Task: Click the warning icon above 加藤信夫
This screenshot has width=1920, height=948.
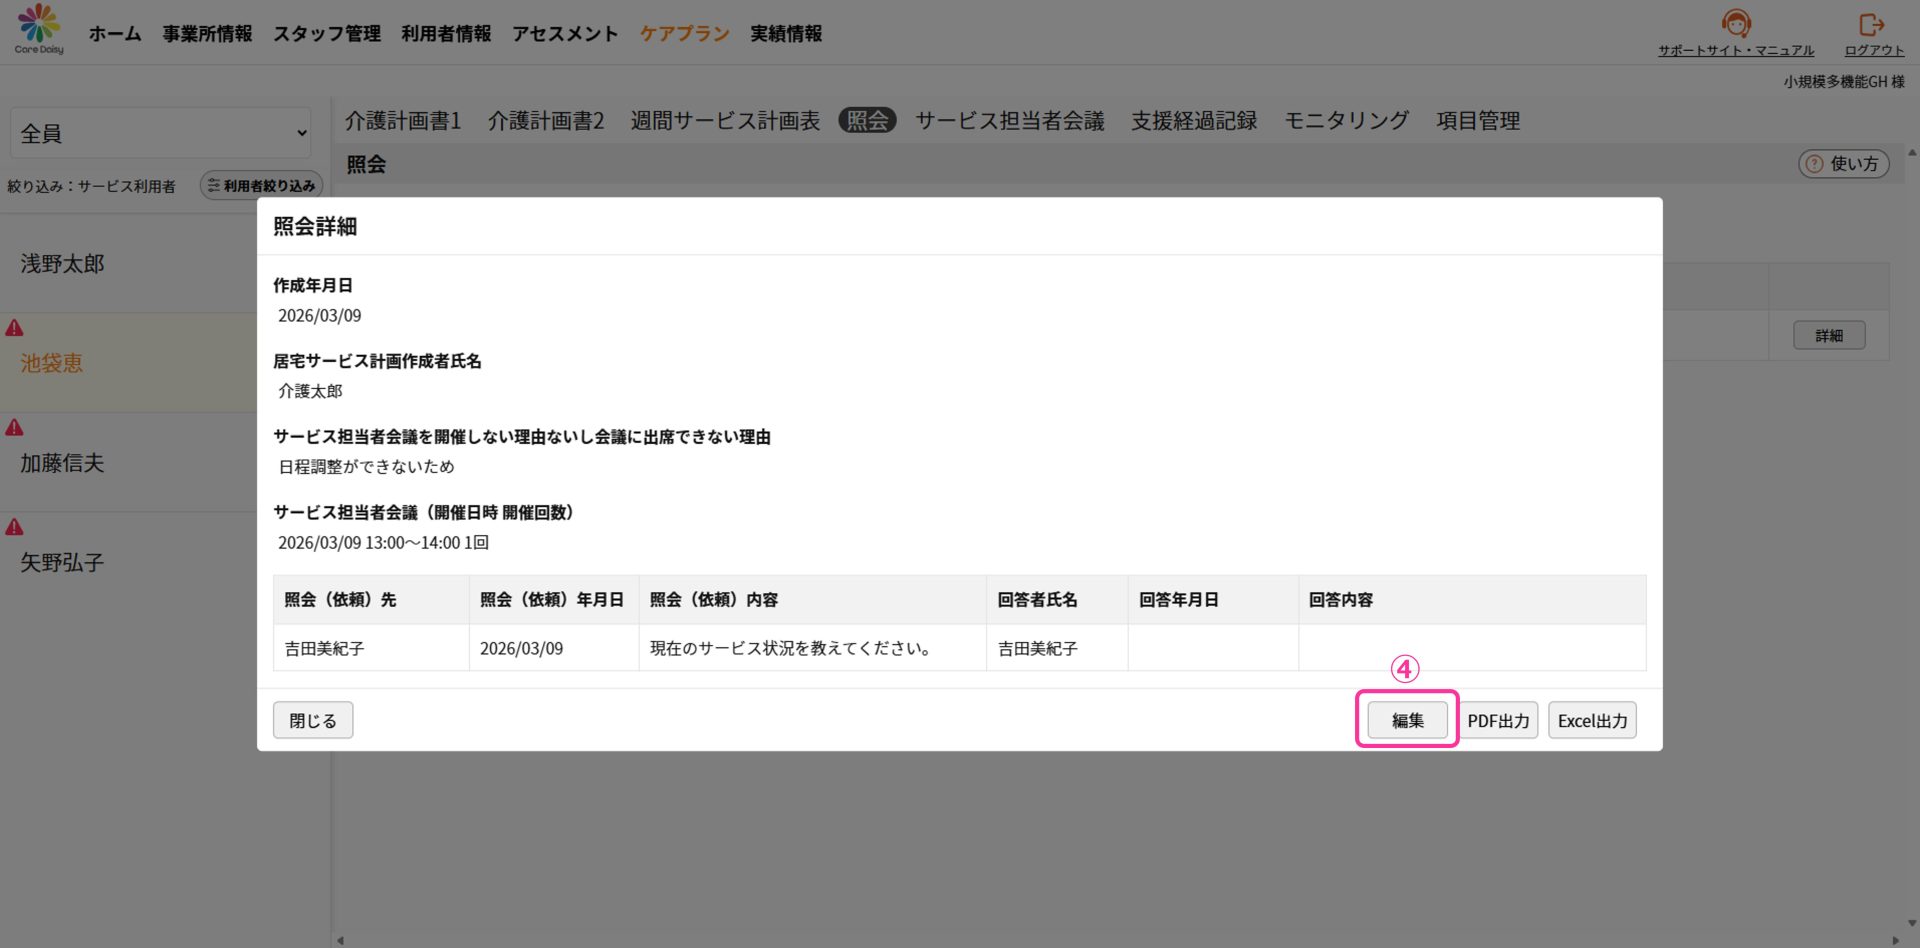Action: 15,428
